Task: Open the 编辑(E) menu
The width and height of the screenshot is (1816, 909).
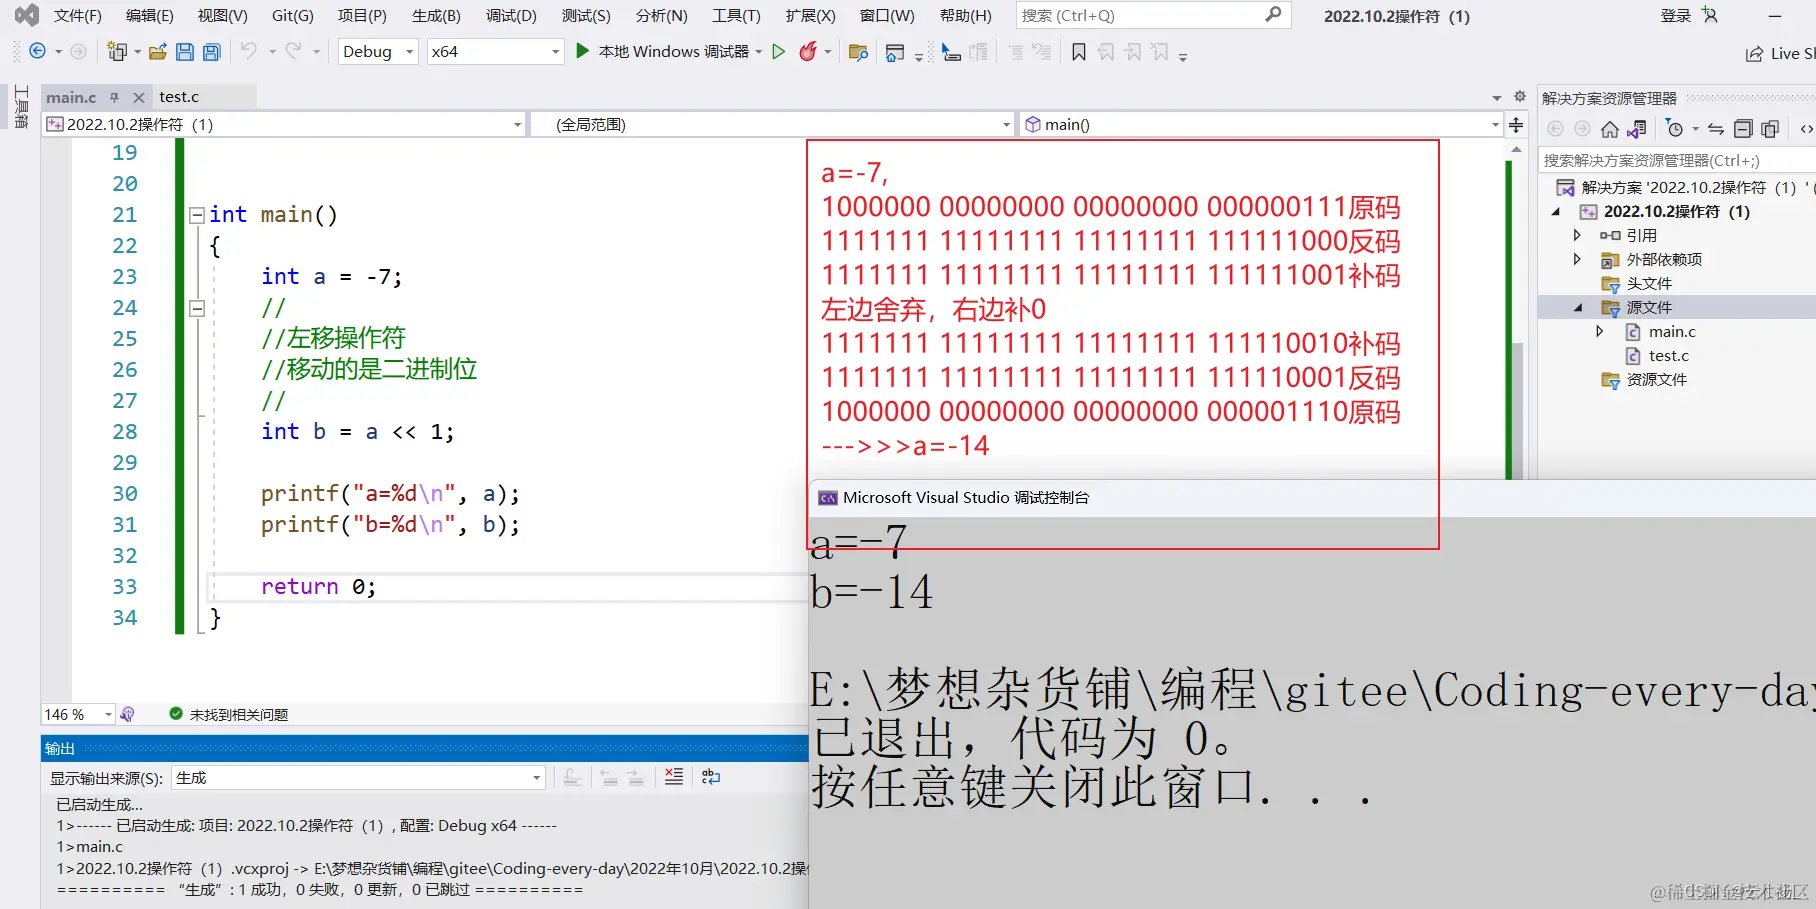Action: coord(150,16)
